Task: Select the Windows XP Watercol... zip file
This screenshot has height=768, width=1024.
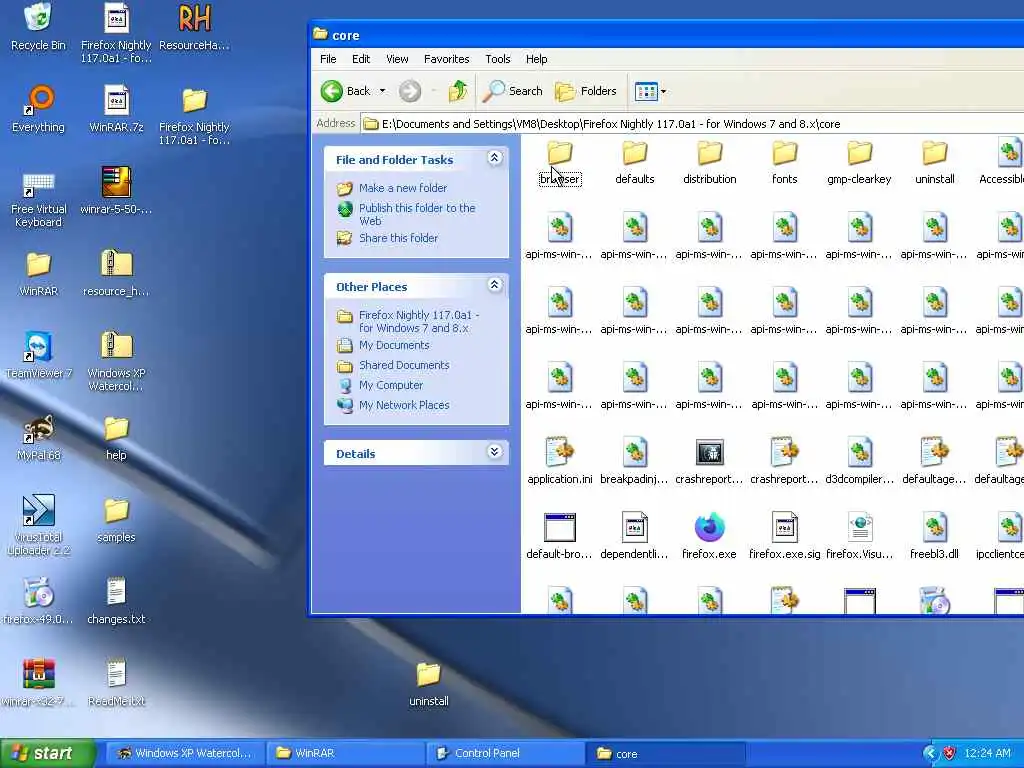Action: 116,362
